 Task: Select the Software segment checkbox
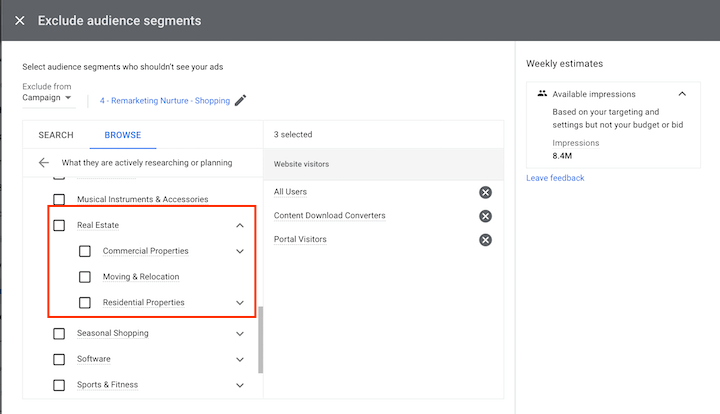59,359
